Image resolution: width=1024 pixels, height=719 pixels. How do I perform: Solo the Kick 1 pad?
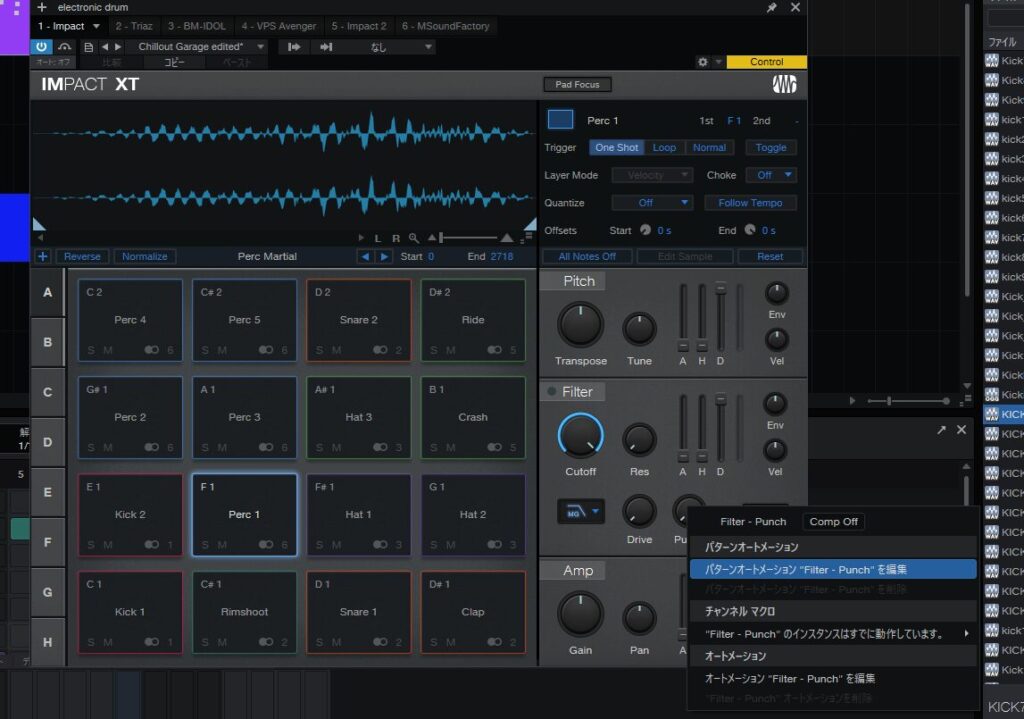pos(91,643)
